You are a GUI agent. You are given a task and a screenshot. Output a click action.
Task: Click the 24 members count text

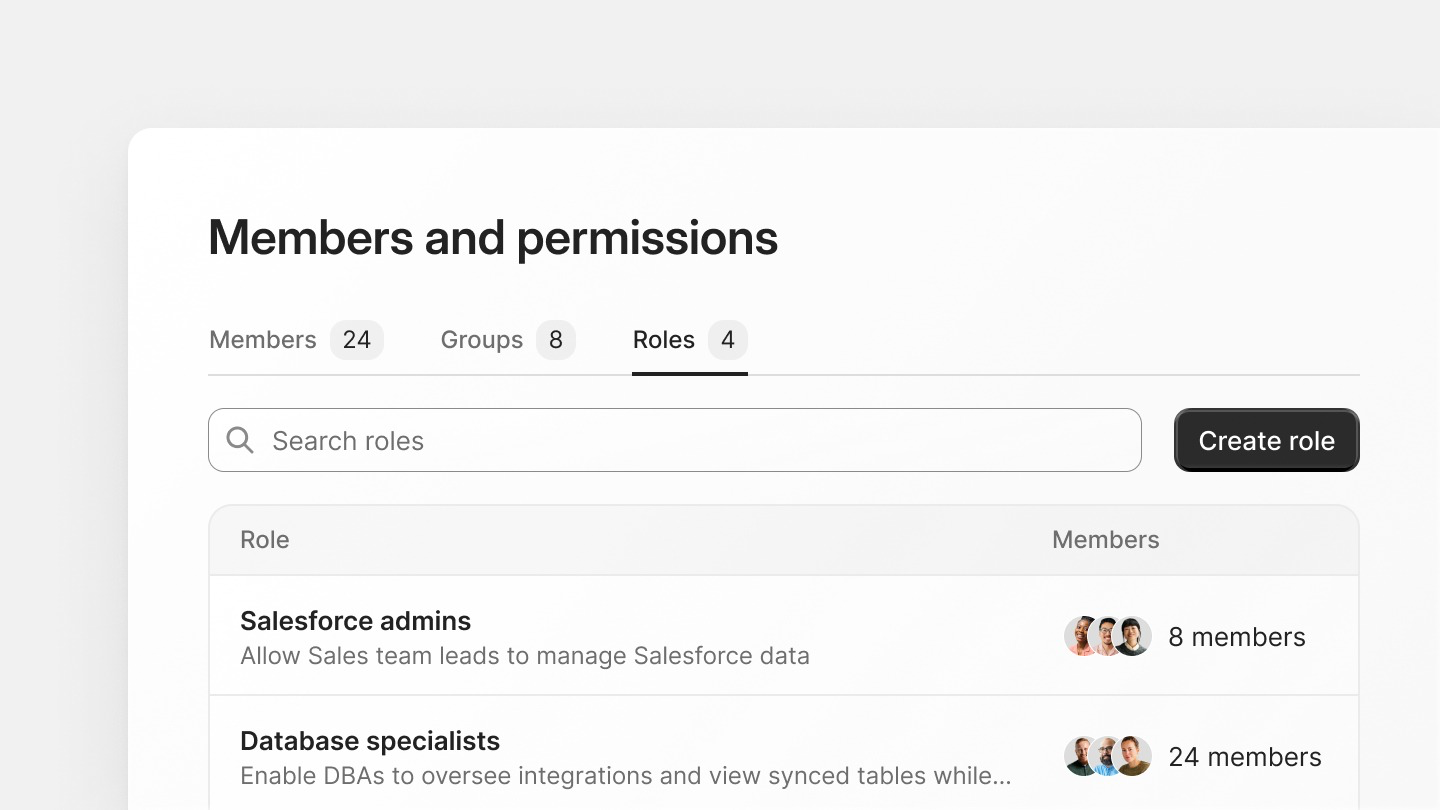[x=1245, y=757]
